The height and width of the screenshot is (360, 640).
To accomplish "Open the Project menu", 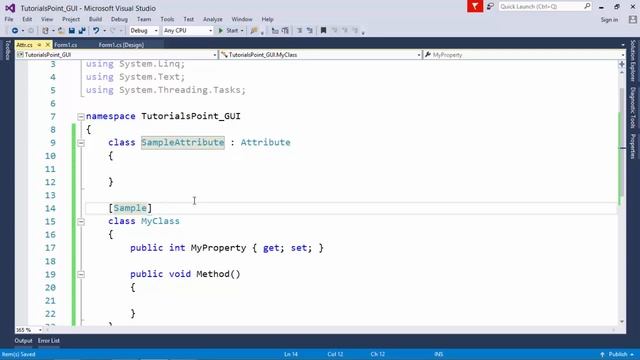I will pos(71,19).
